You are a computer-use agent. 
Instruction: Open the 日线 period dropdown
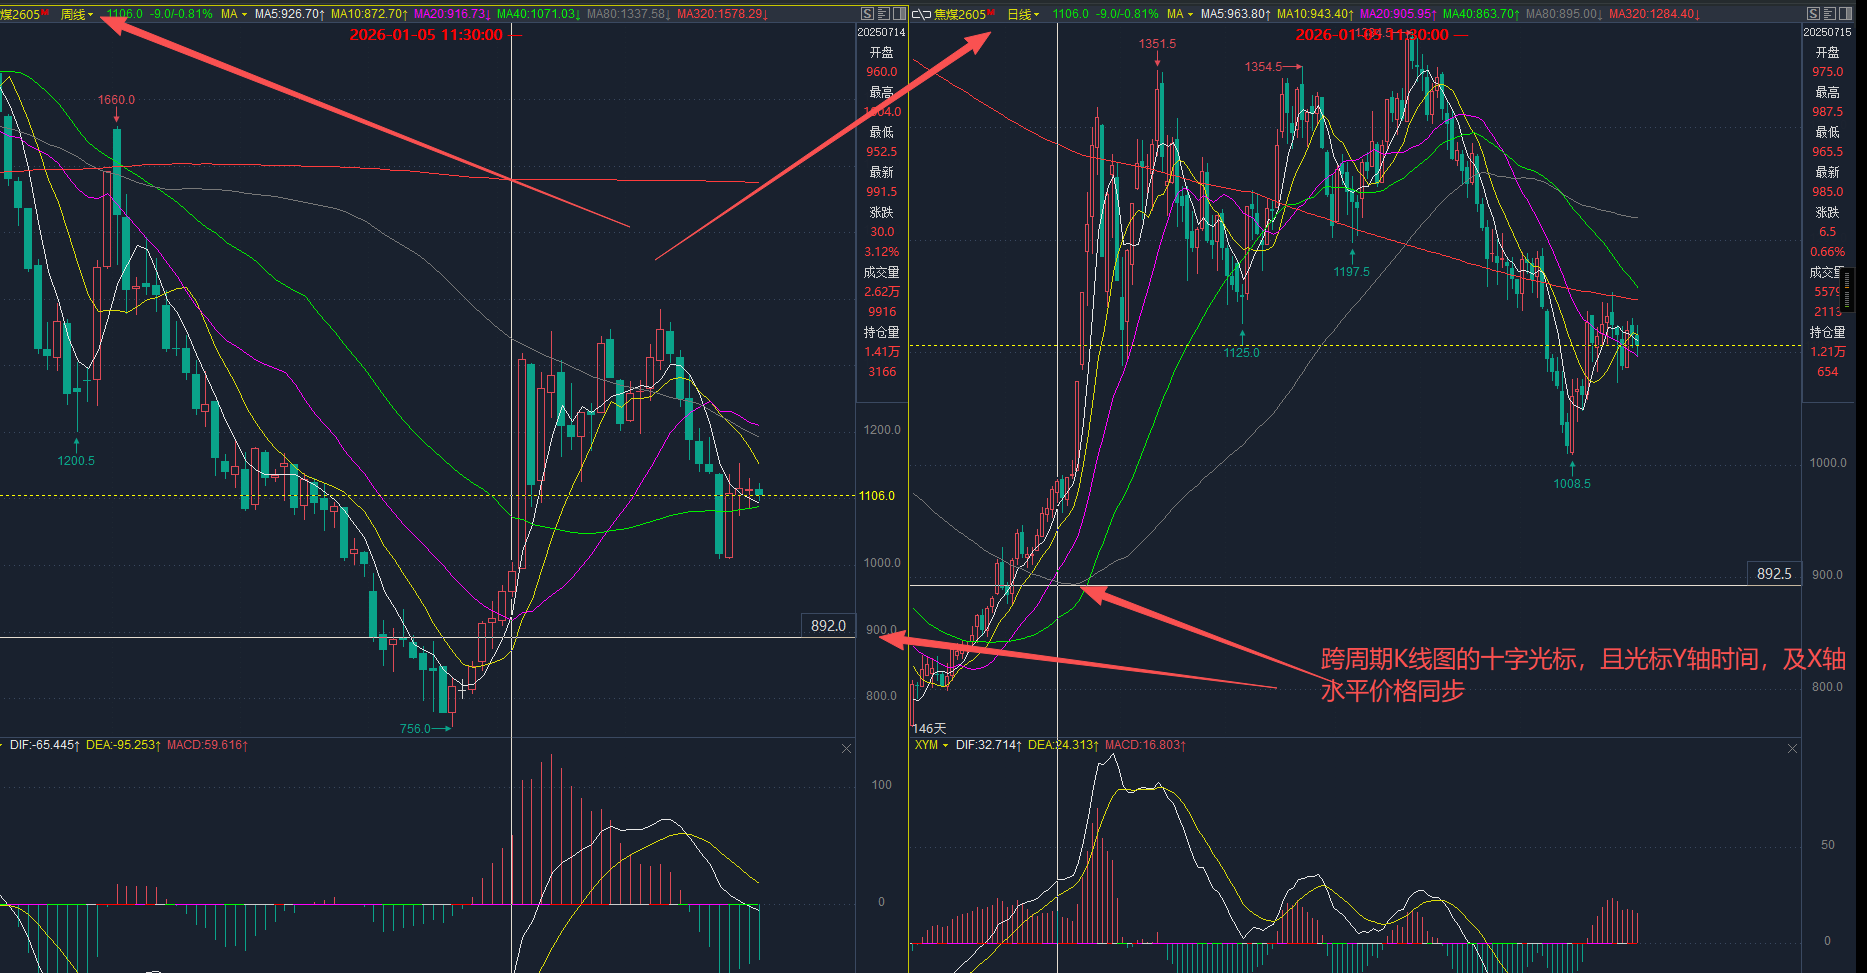[1022, 14]
